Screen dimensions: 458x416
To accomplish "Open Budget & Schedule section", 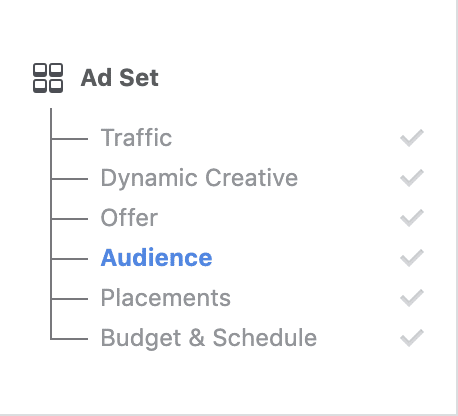I will pyautogui.click(x=209, y=338).
